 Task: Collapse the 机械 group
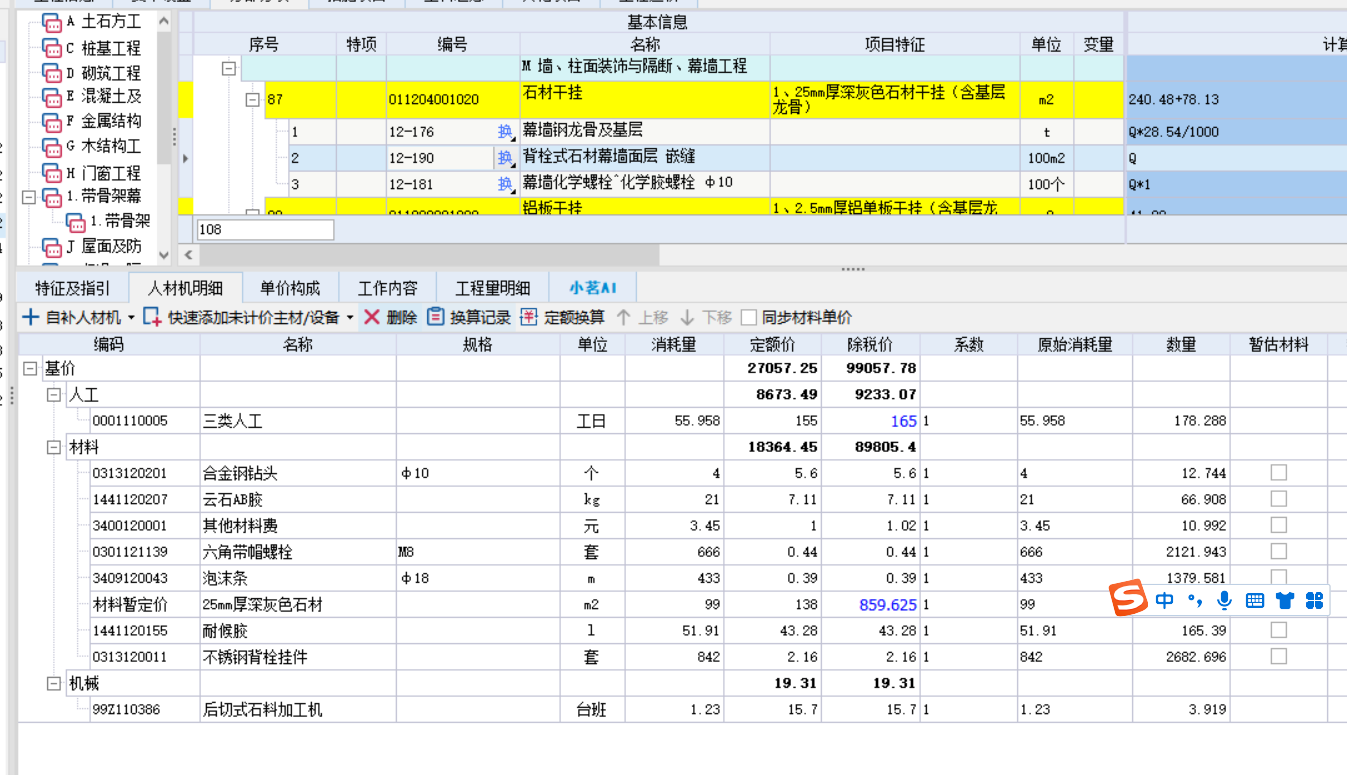pyautogui.click(x=54, y=684)
